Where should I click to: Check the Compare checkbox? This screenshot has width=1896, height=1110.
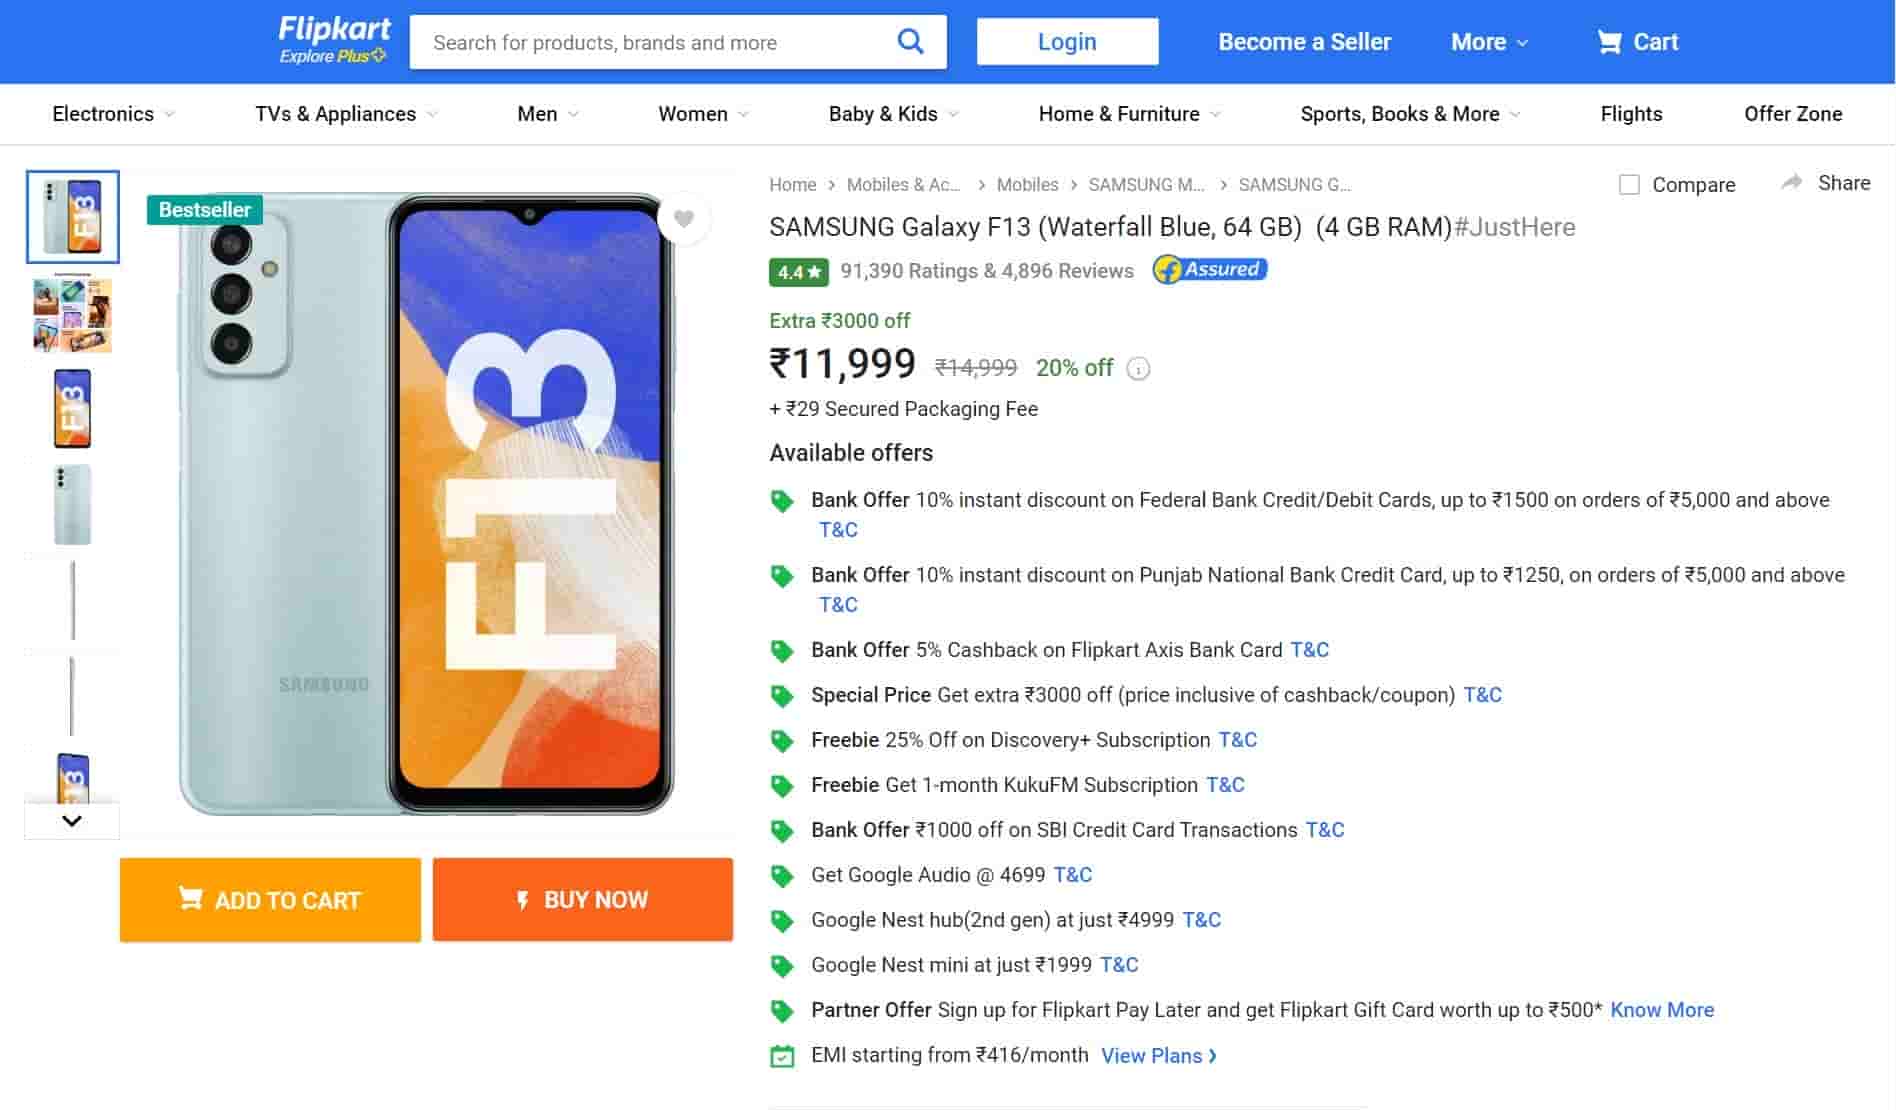tap(1629, 184)
